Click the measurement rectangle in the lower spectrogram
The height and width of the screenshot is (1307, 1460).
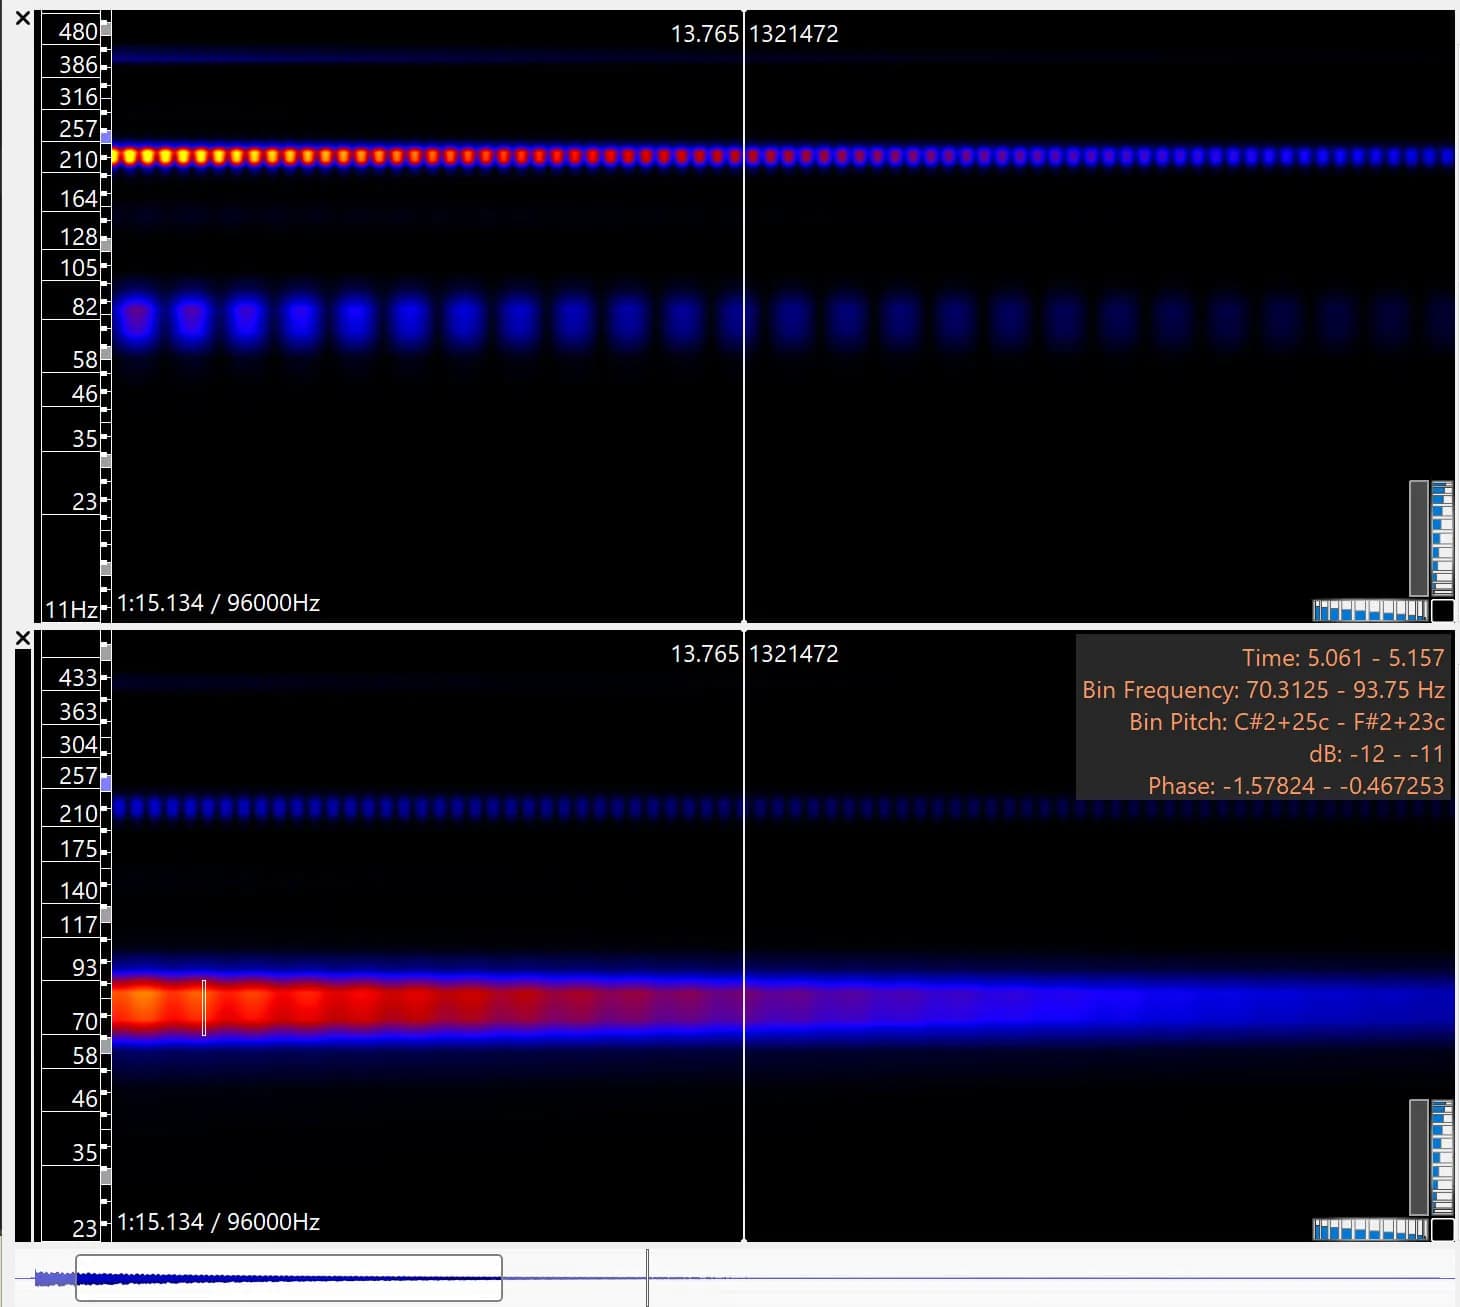click(x=204, y=1008)
